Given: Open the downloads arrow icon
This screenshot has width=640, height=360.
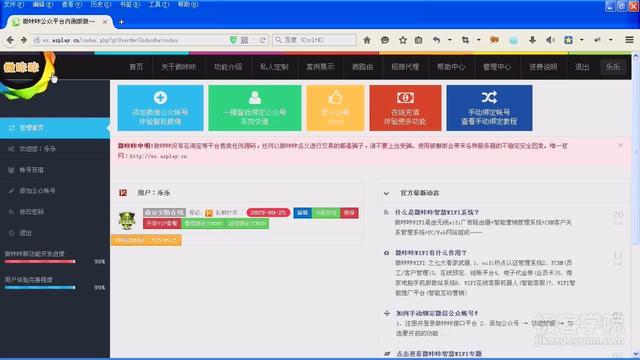Looking at the screenshot, I should [x=532, y=40].
